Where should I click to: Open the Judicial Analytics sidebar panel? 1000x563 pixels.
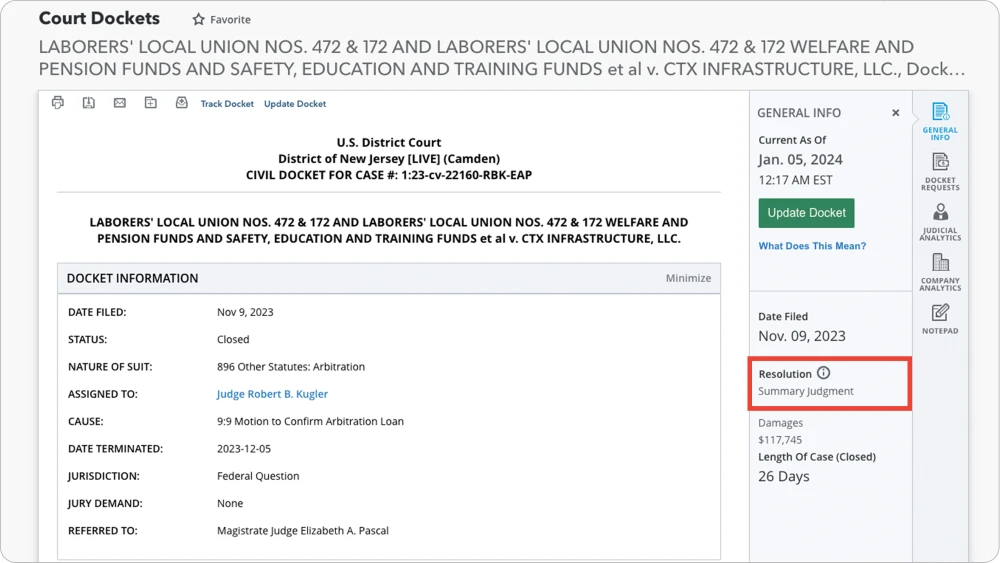coord(940,221)
